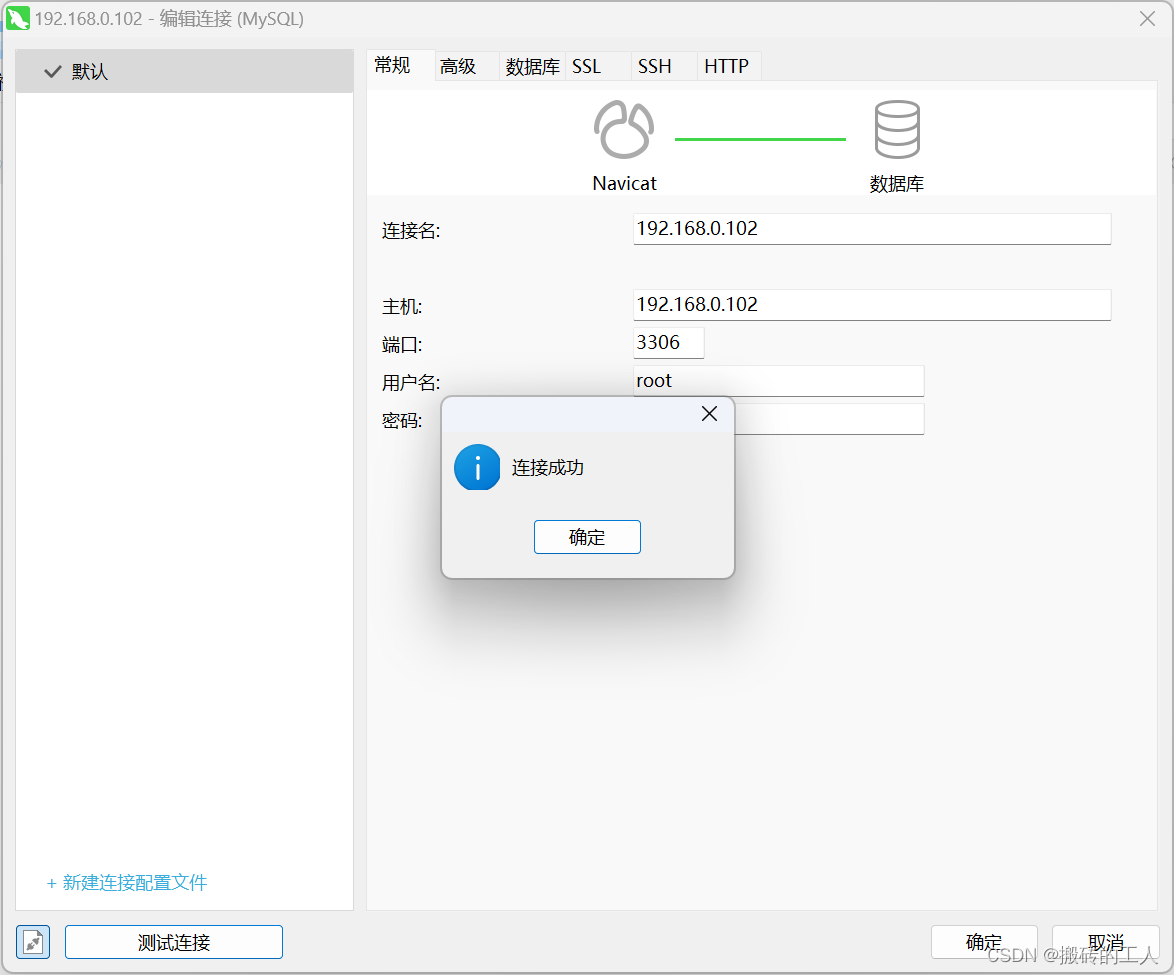Viewport: 1174px width, 975px height.
Task: Open connection details via the plug-document icon
Action: (x=32, y=941)
